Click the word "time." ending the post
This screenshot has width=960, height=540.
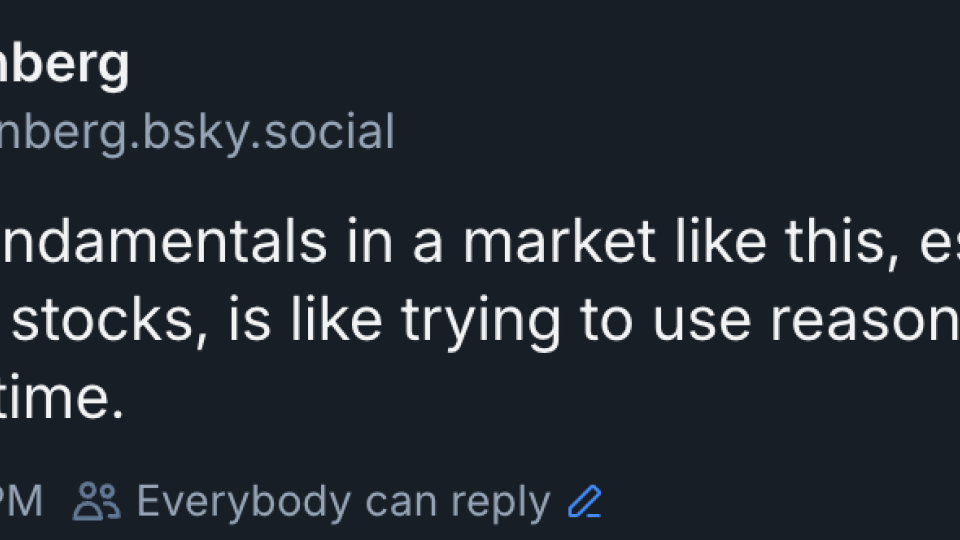[62, 398]
